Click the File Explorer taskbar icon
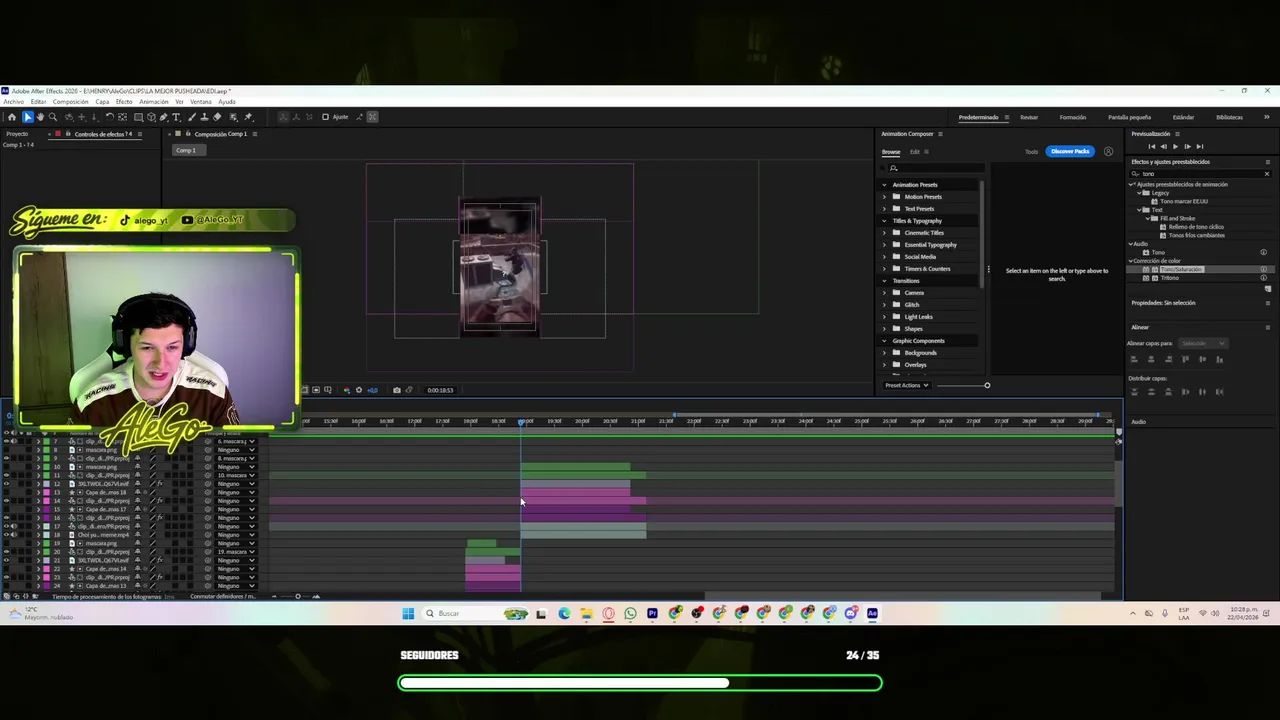Viewport: 1280px width, 720px height. (x=586, y=613)
